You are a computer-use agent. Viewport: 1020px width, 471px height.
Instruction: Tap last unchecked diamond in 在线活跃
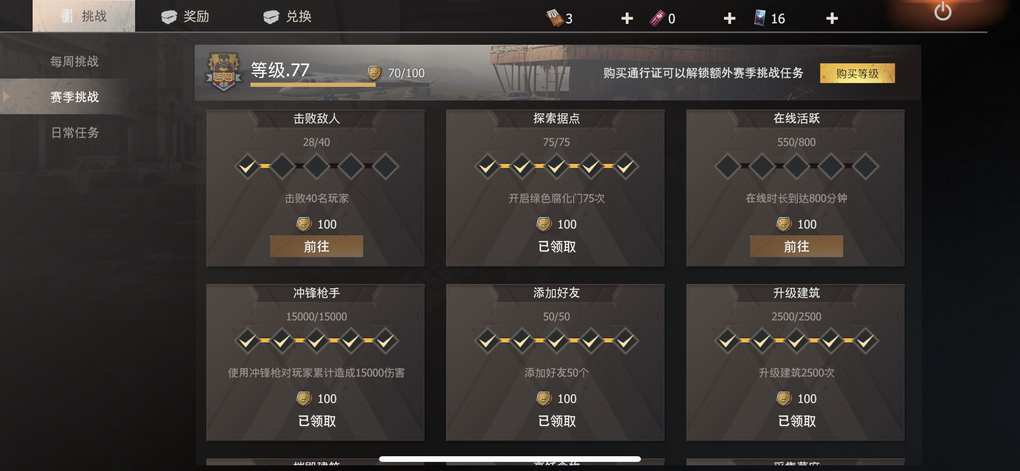click(865, 167)
